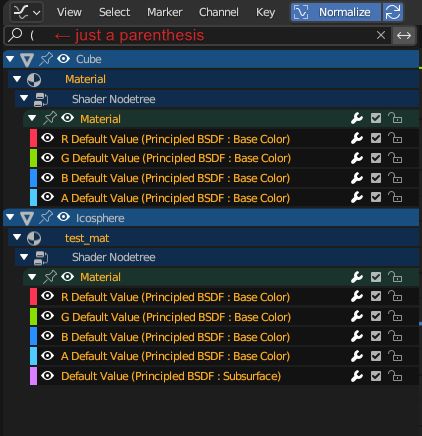Toggle modifiers wrench on Cube's Material group
Screen dimensions: 422x436
[x=357, y=118]
